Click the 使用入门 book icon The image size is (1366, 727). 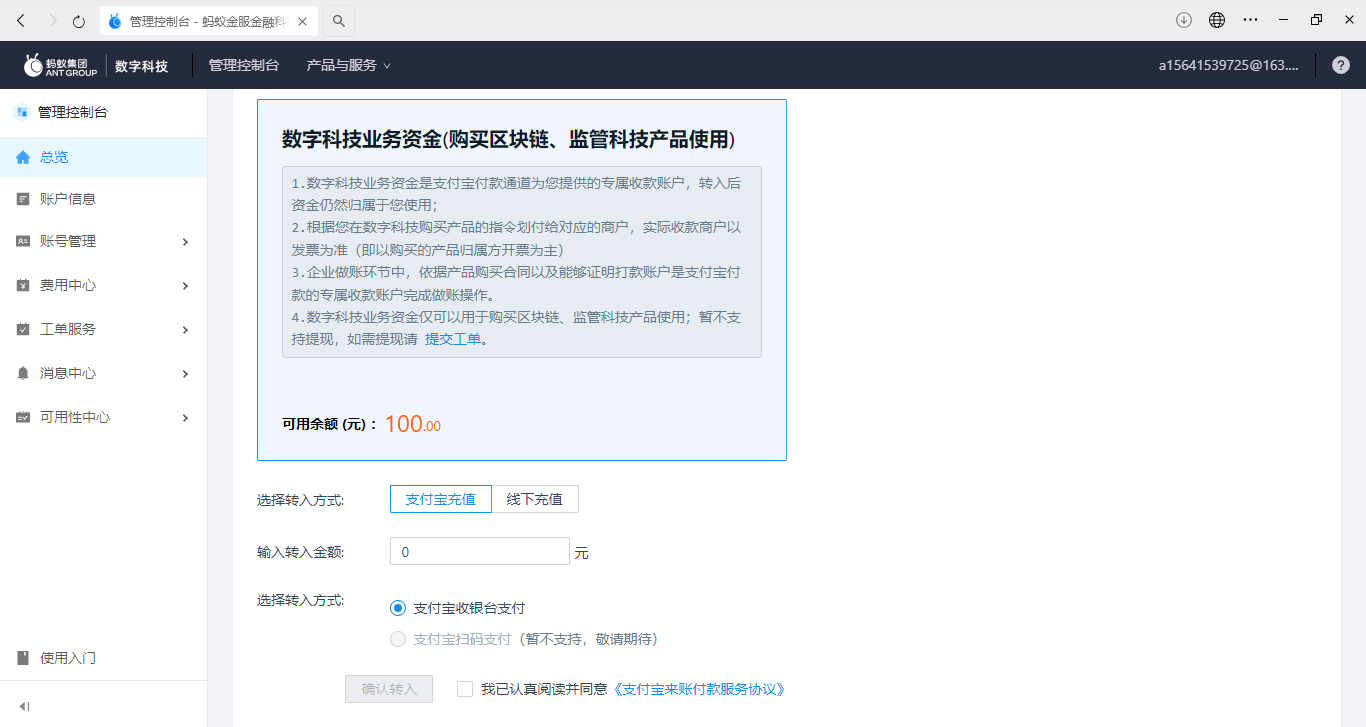click(x=23, y=658)
